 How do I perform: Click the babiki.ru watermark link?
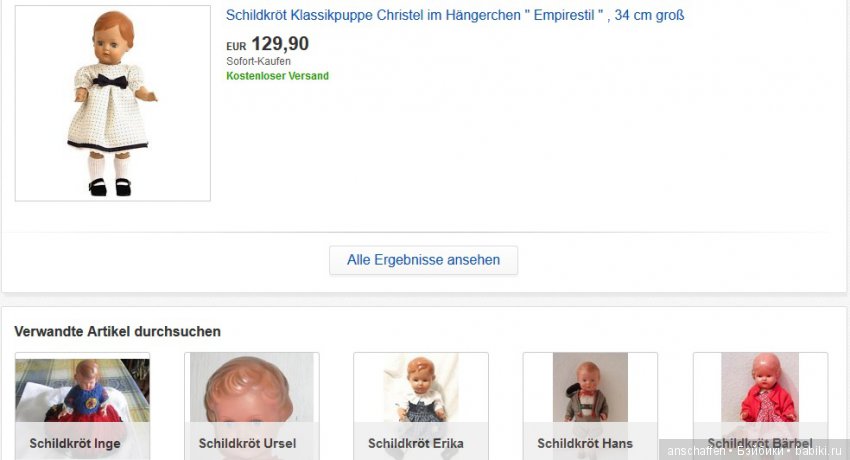point(819,451)
